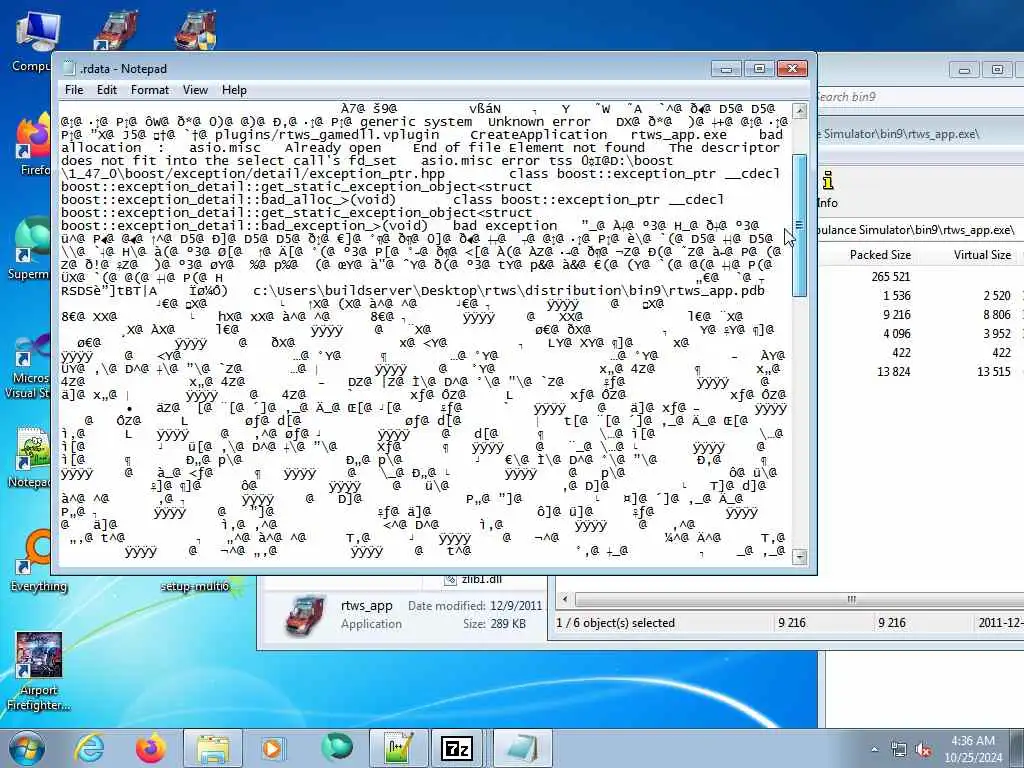This screenshot has height=768, width=1024.
Task: Switch to the Notepad taskbar button
Action: (x=522, y=748)
